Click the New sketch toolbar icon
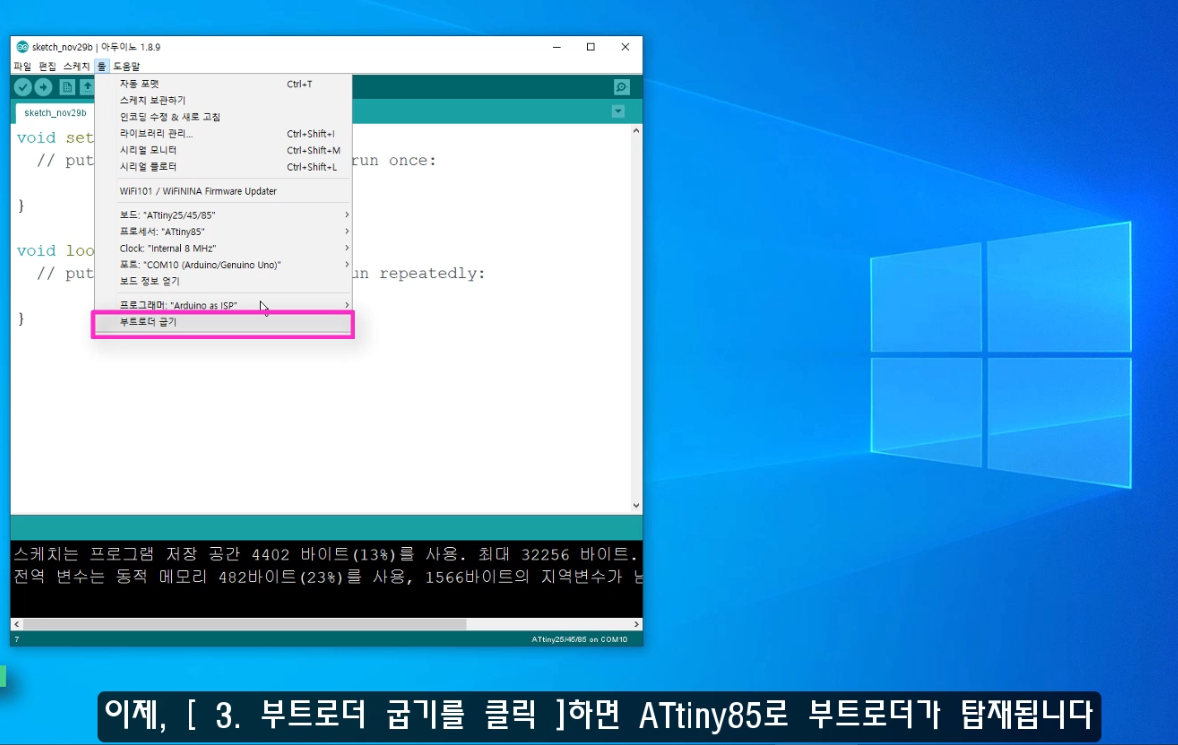This screenshot has height=745, width=1178. click(x=67, y=87)
